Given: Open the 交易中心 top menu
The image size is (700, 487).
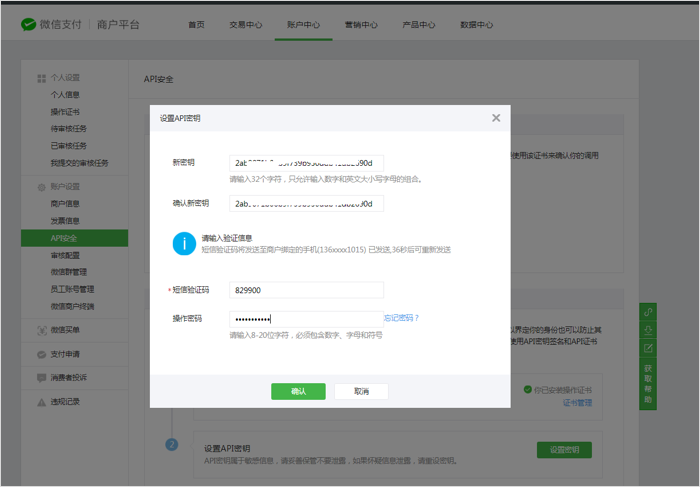Looking at the screenshot, I should (244, 24).
